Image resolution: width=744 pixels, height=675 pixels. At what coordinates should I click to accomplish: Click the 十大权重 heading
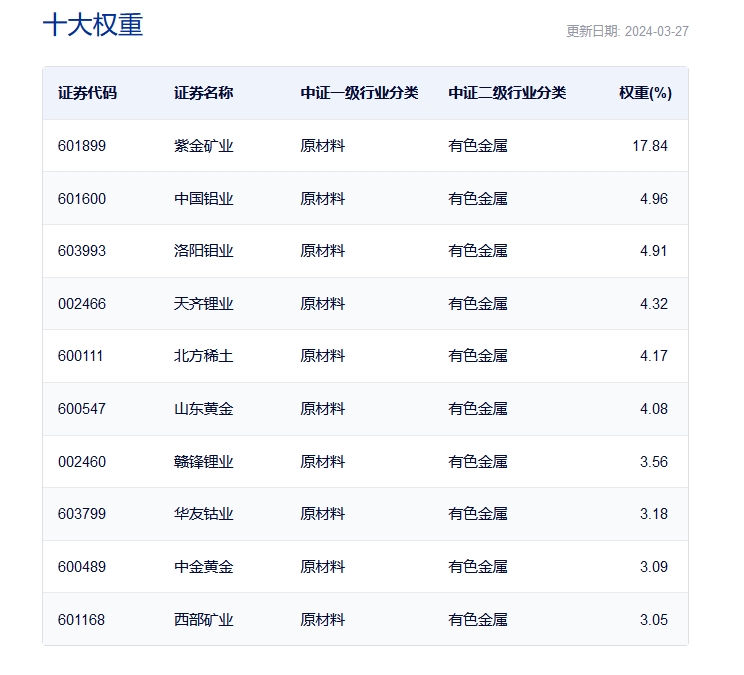click(x=93, y=25)
